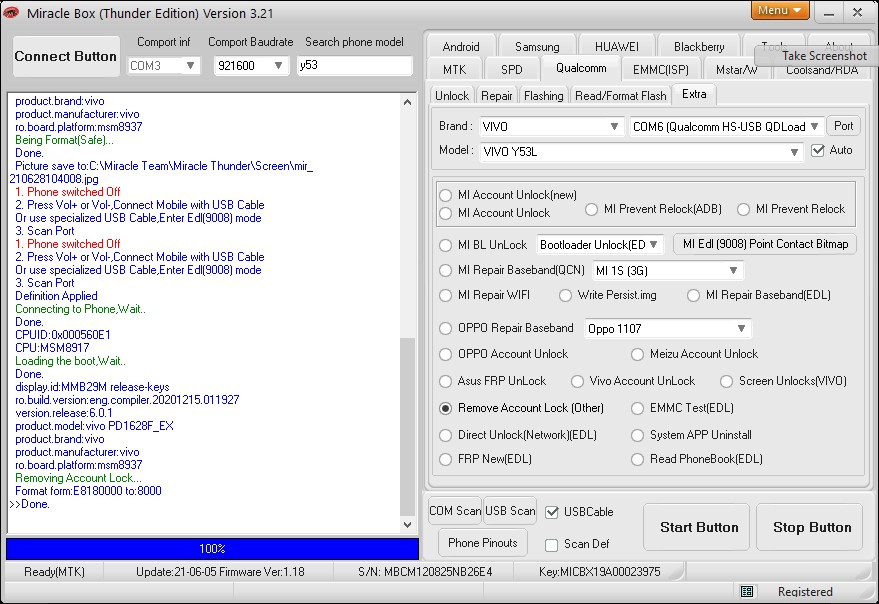Select the SPD tab

point(511,70)
